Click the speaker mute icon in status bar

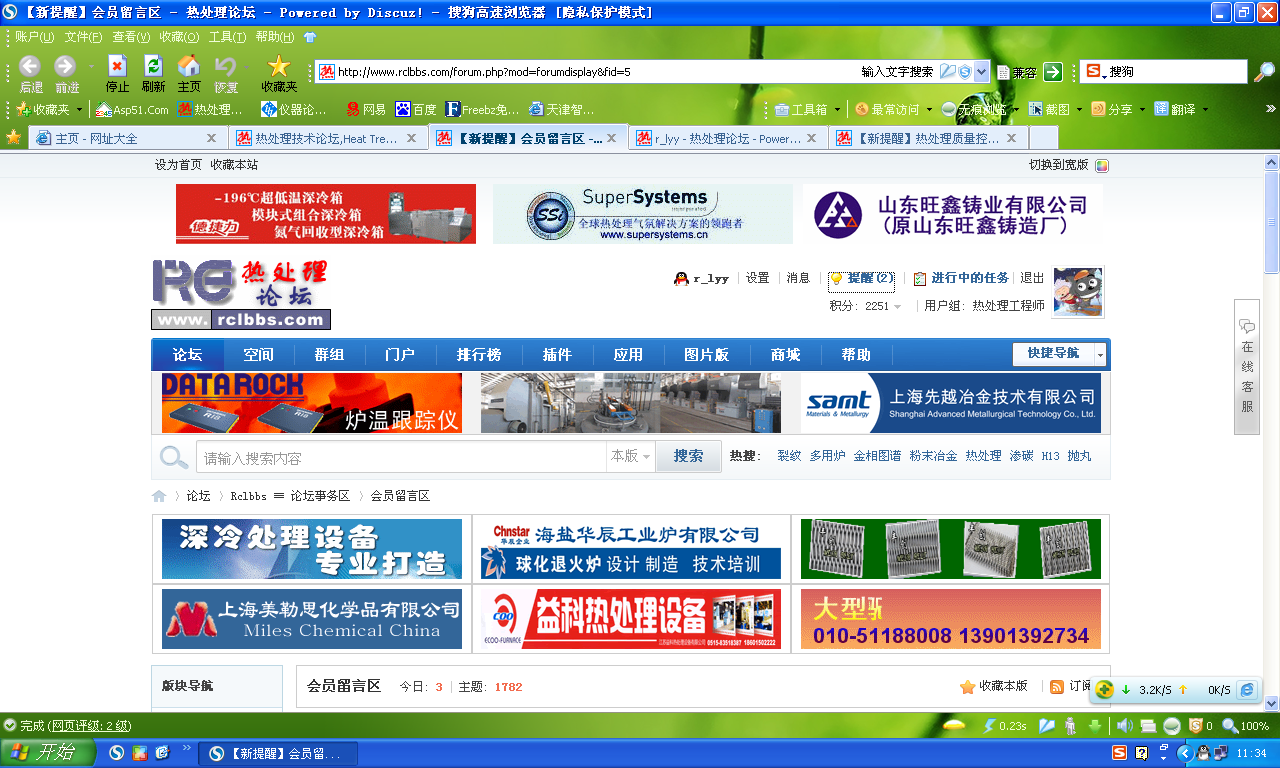click(1123, 726)
